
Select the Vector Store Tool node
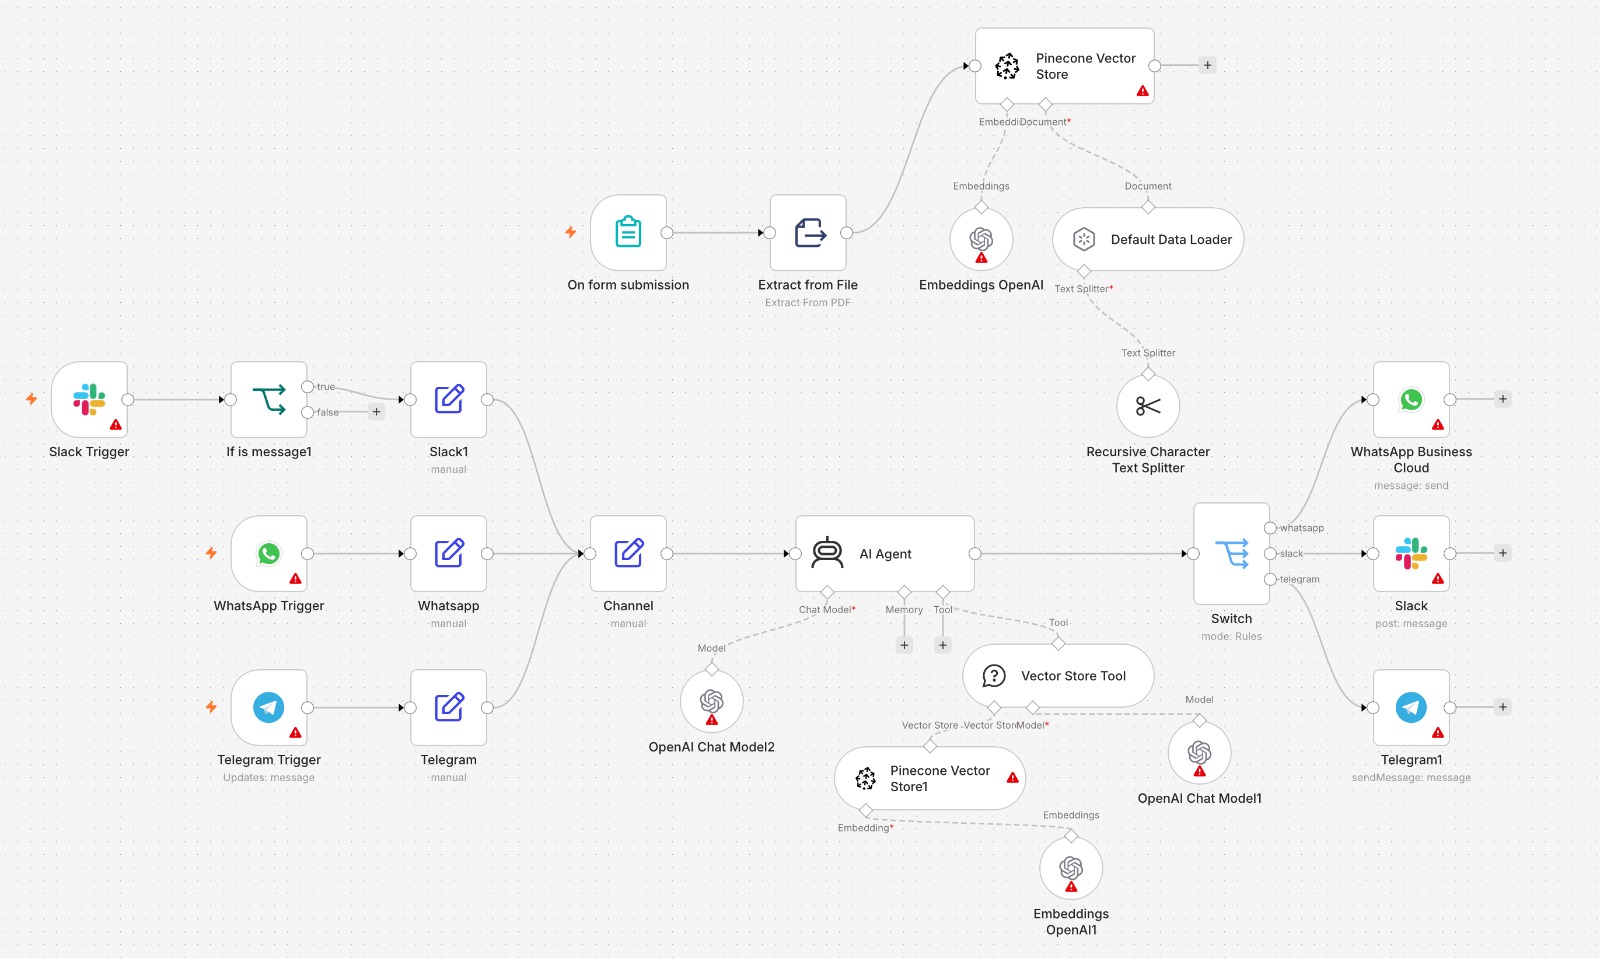click(1058, 676)
